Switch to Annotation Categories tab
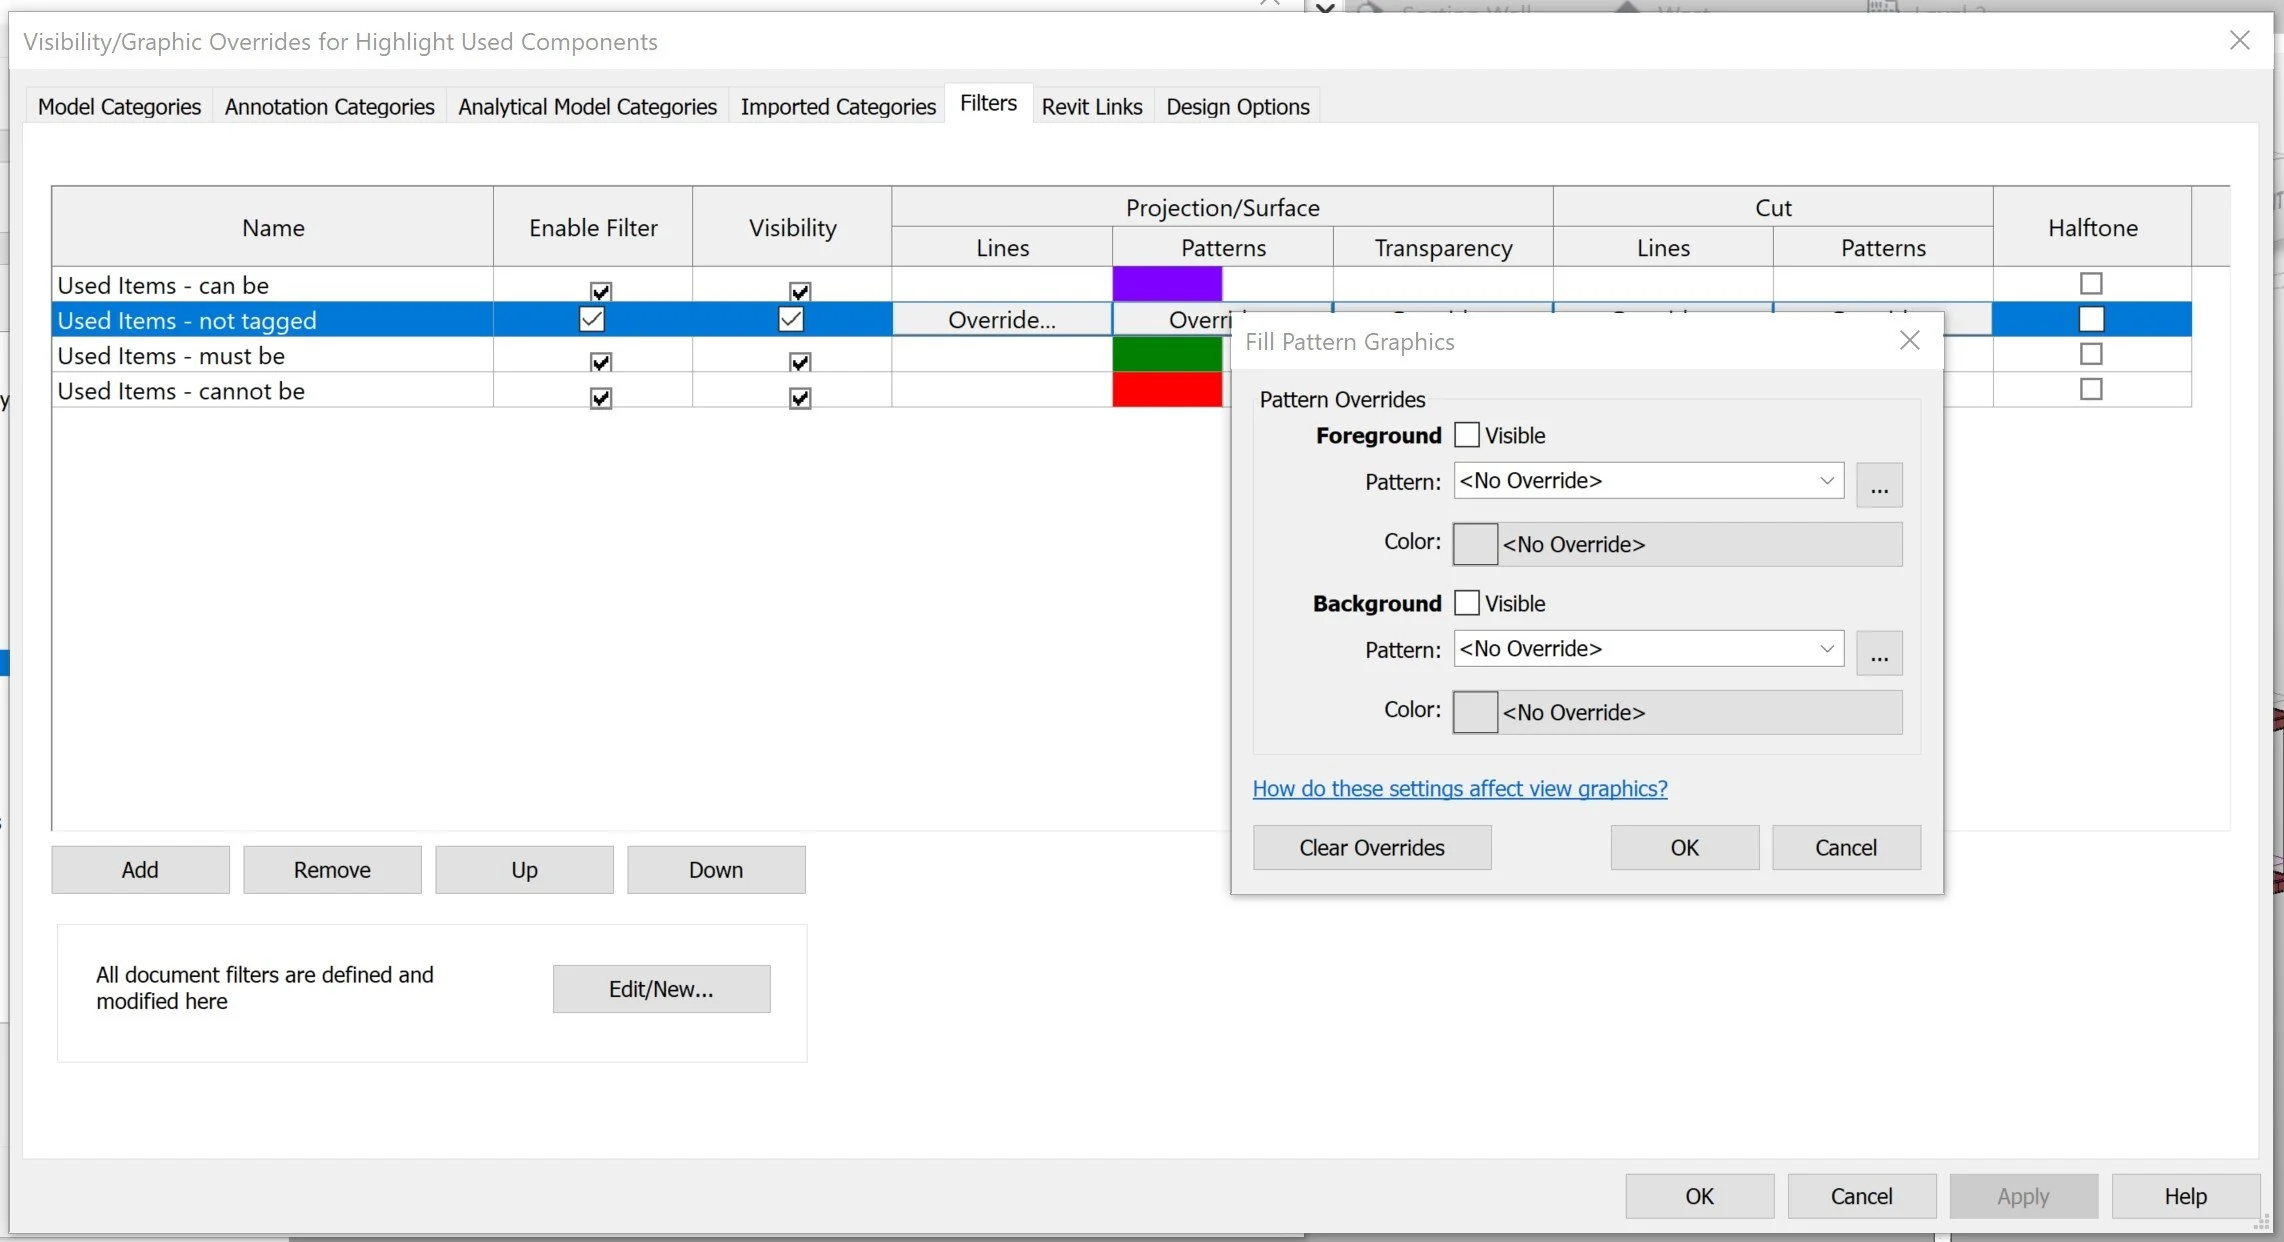Viewport: 2284px width, 1242px height. 329,107
